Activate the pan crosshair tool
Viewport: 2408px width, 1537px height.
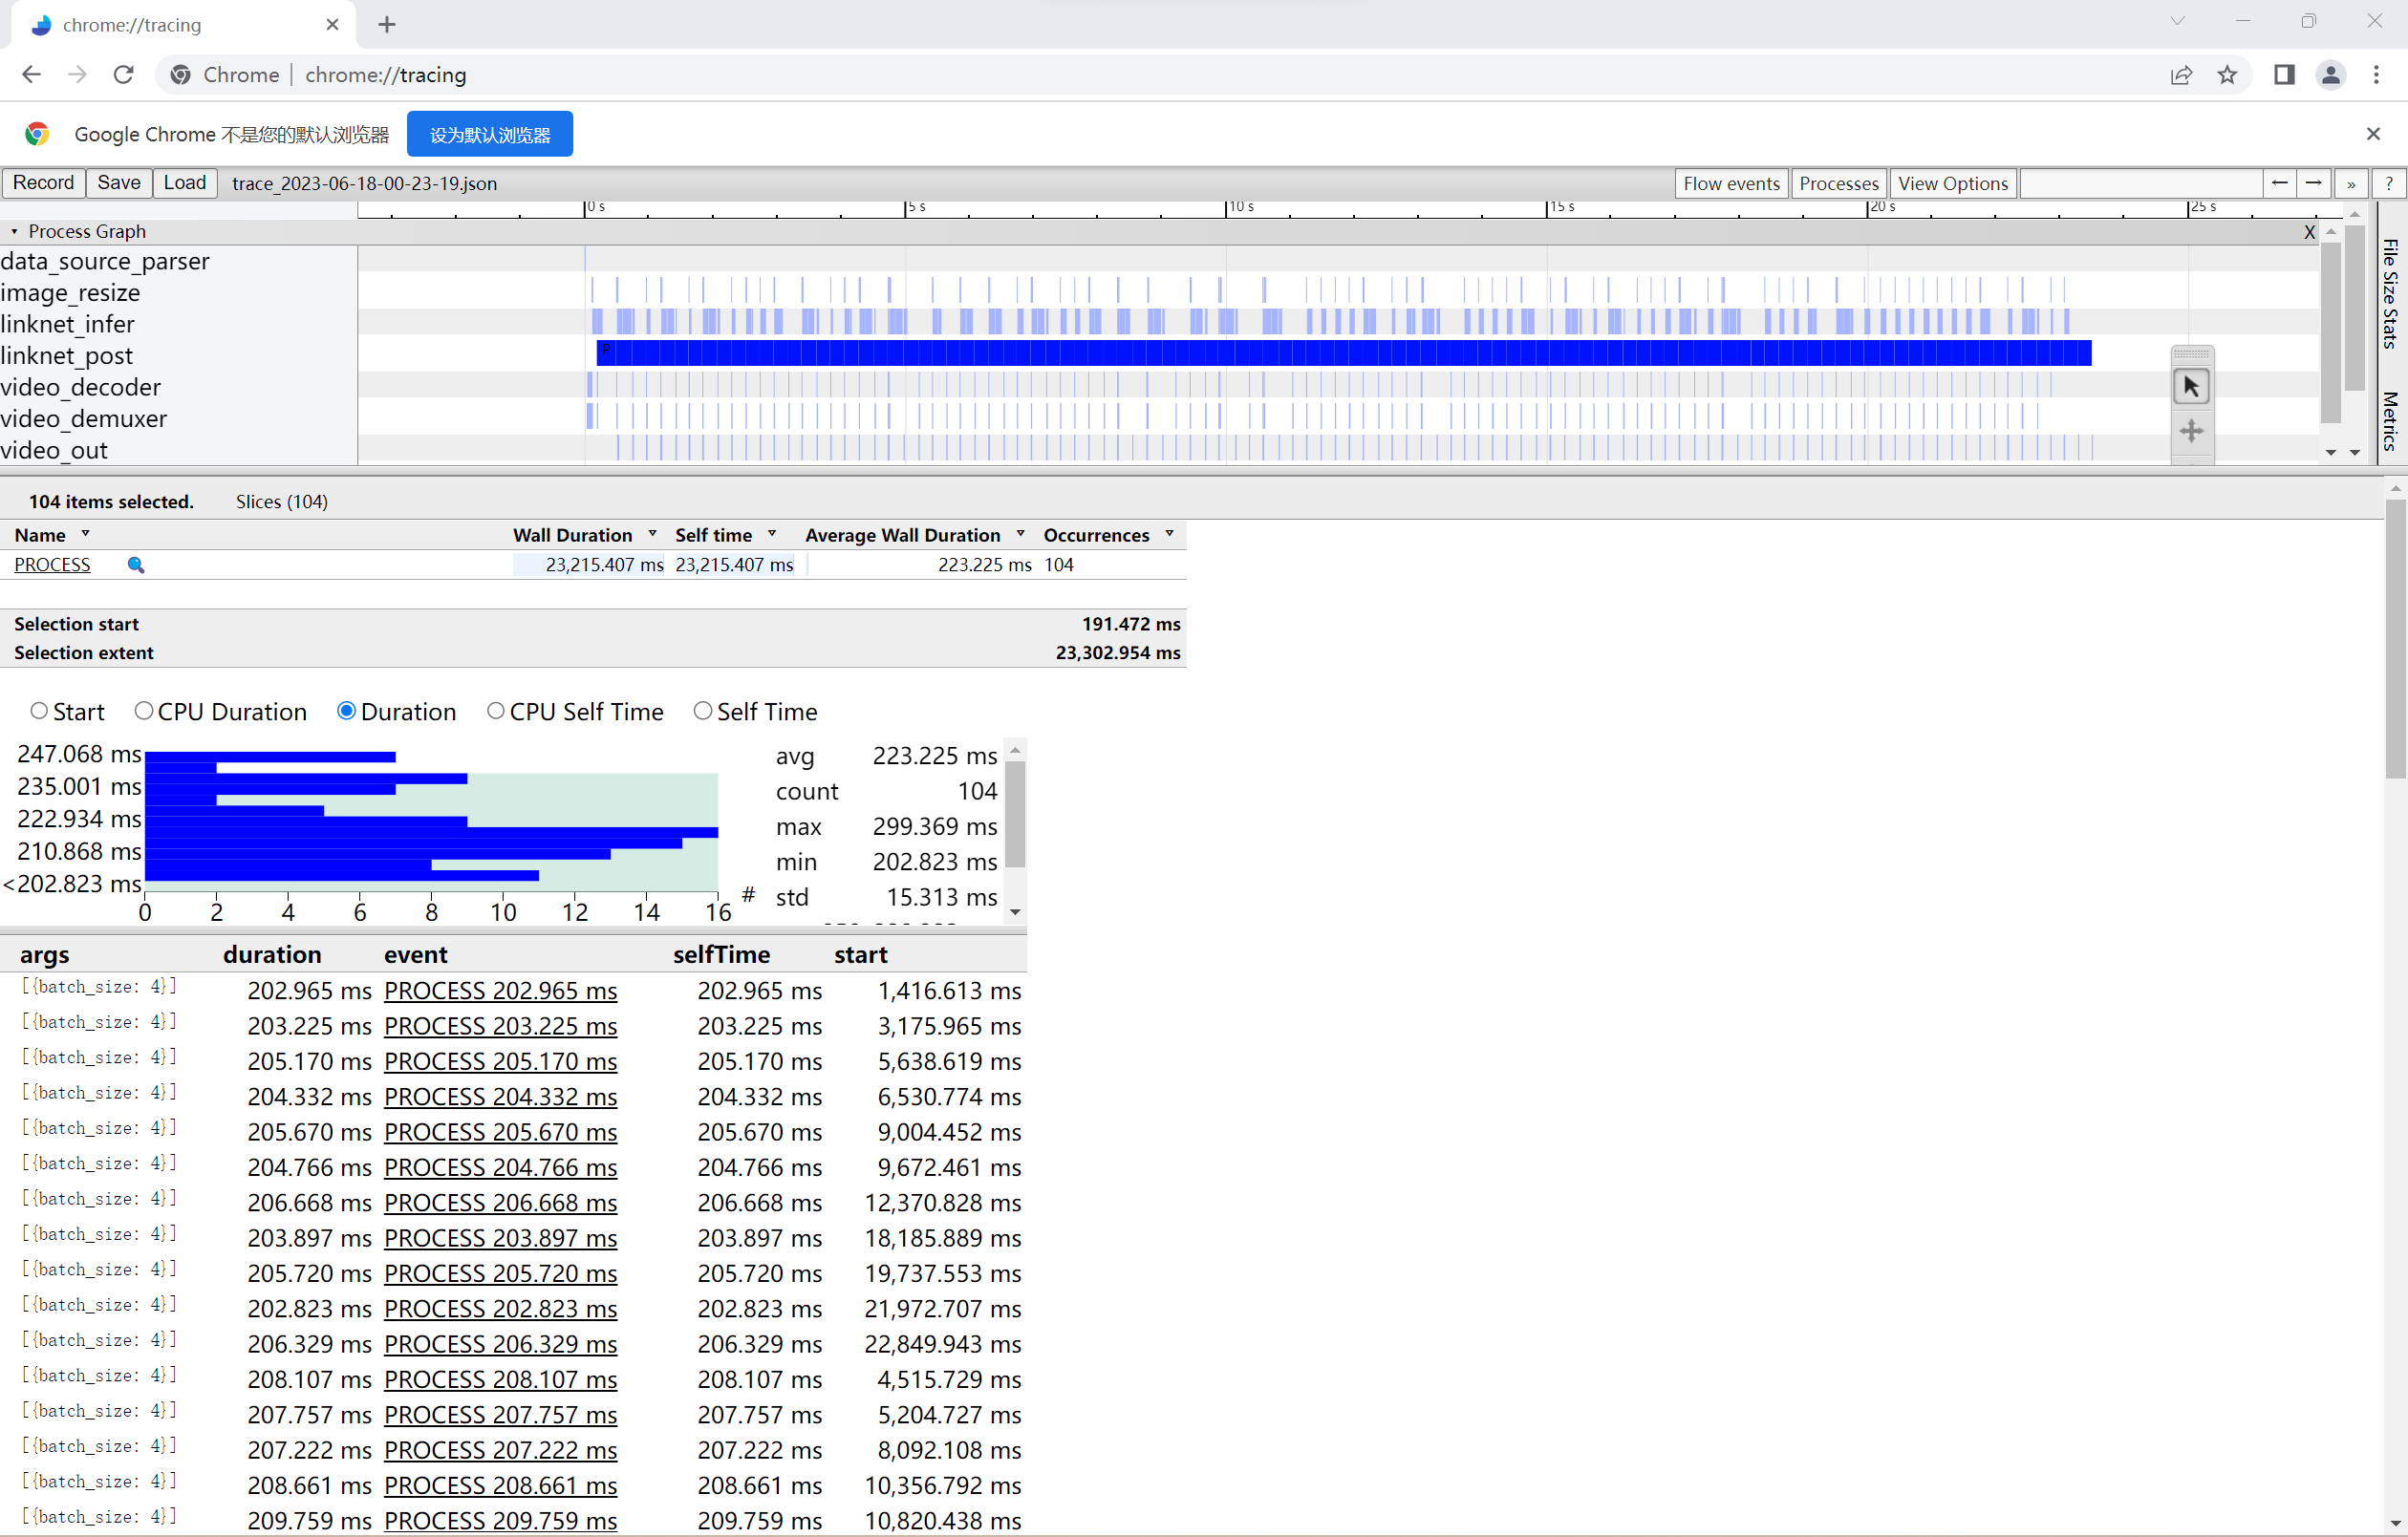(x=2191, y=431)
